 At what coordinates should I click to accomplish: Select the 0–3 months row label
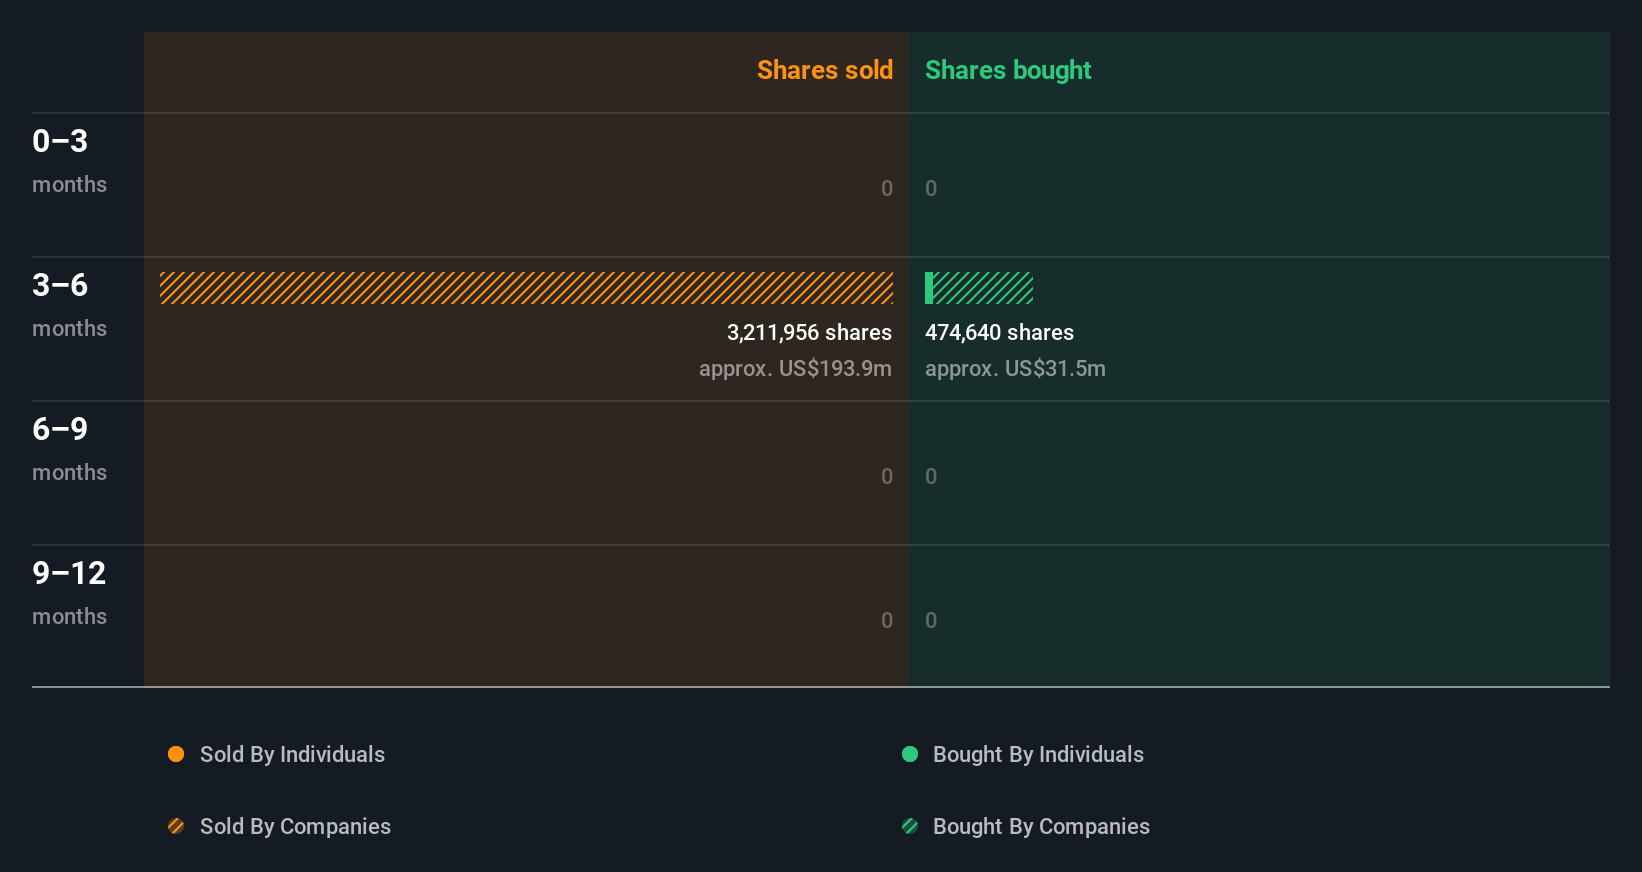click(69, 161)
